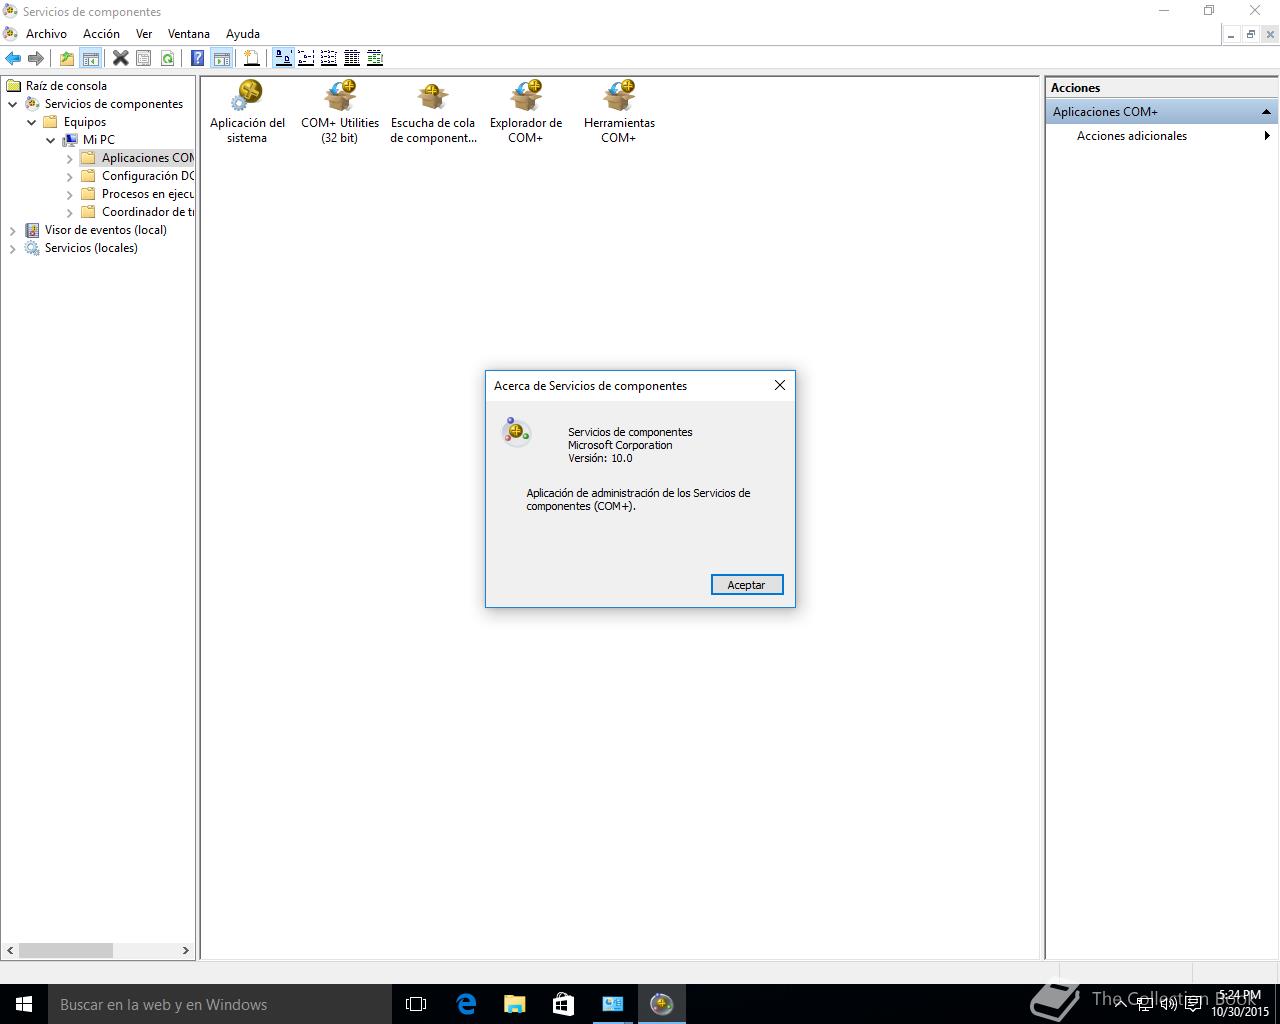1280x1024 pixels.
Task: Select Raíz de consola in the tree
Action: [66, 86]
